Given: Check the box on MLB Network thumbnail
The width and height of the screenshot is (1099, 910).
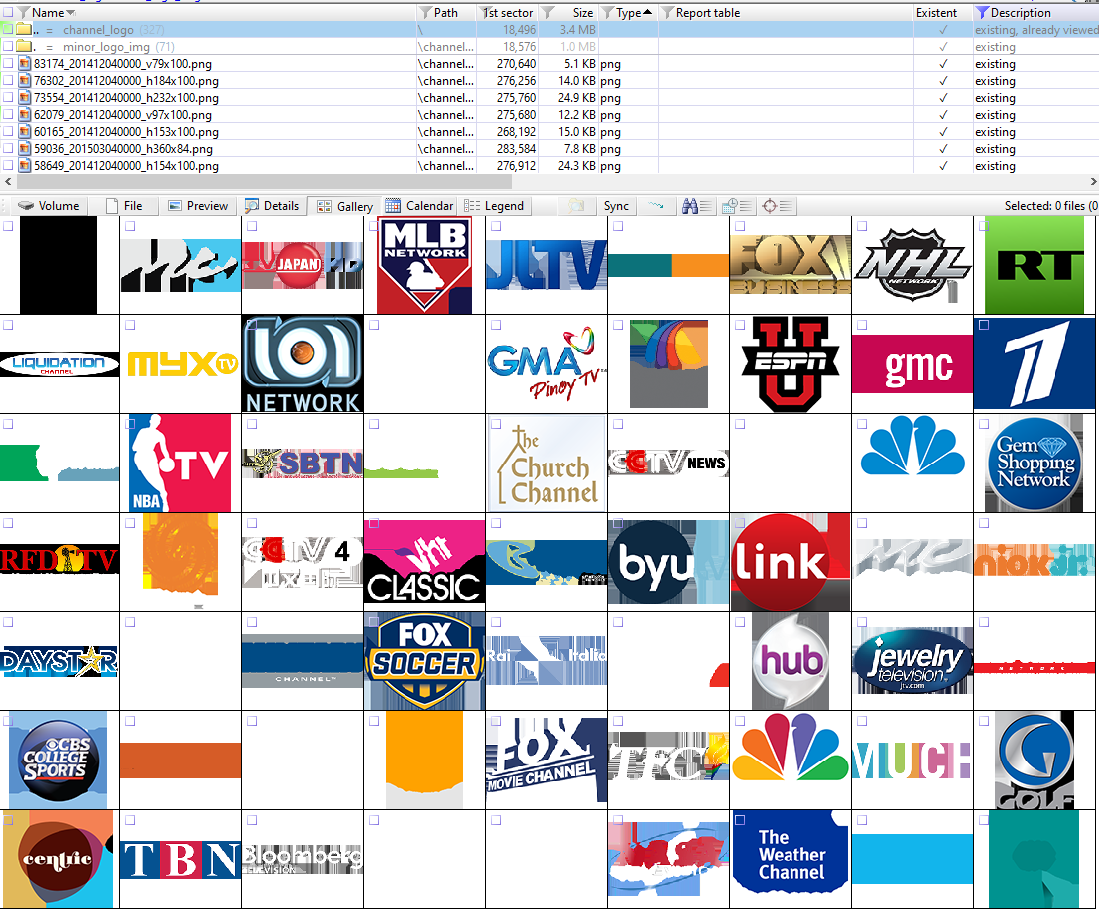Looking at the screenshot, I should pos(374,226).
